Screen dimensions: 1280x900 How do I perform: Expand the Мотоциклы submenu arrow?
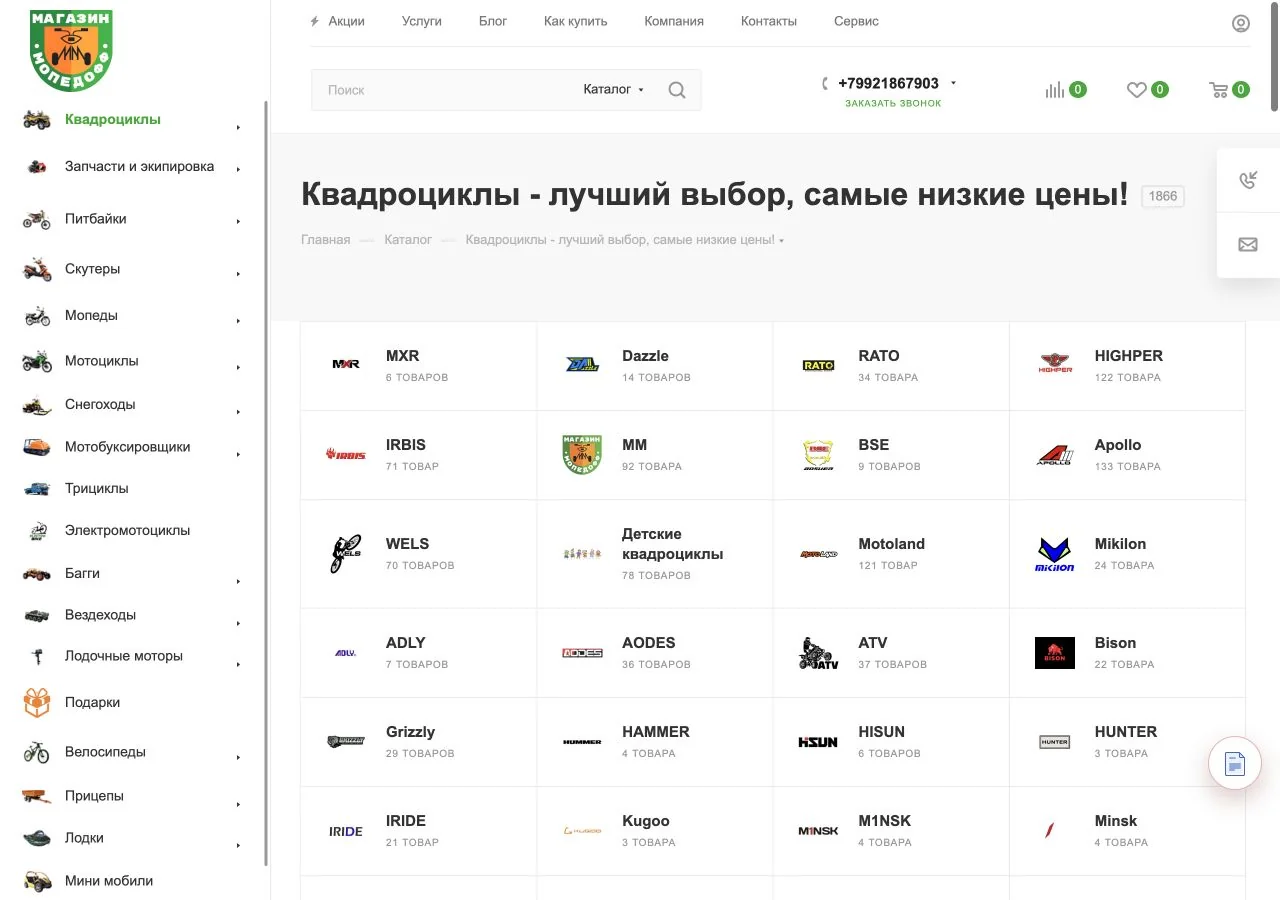coord(238,367)
